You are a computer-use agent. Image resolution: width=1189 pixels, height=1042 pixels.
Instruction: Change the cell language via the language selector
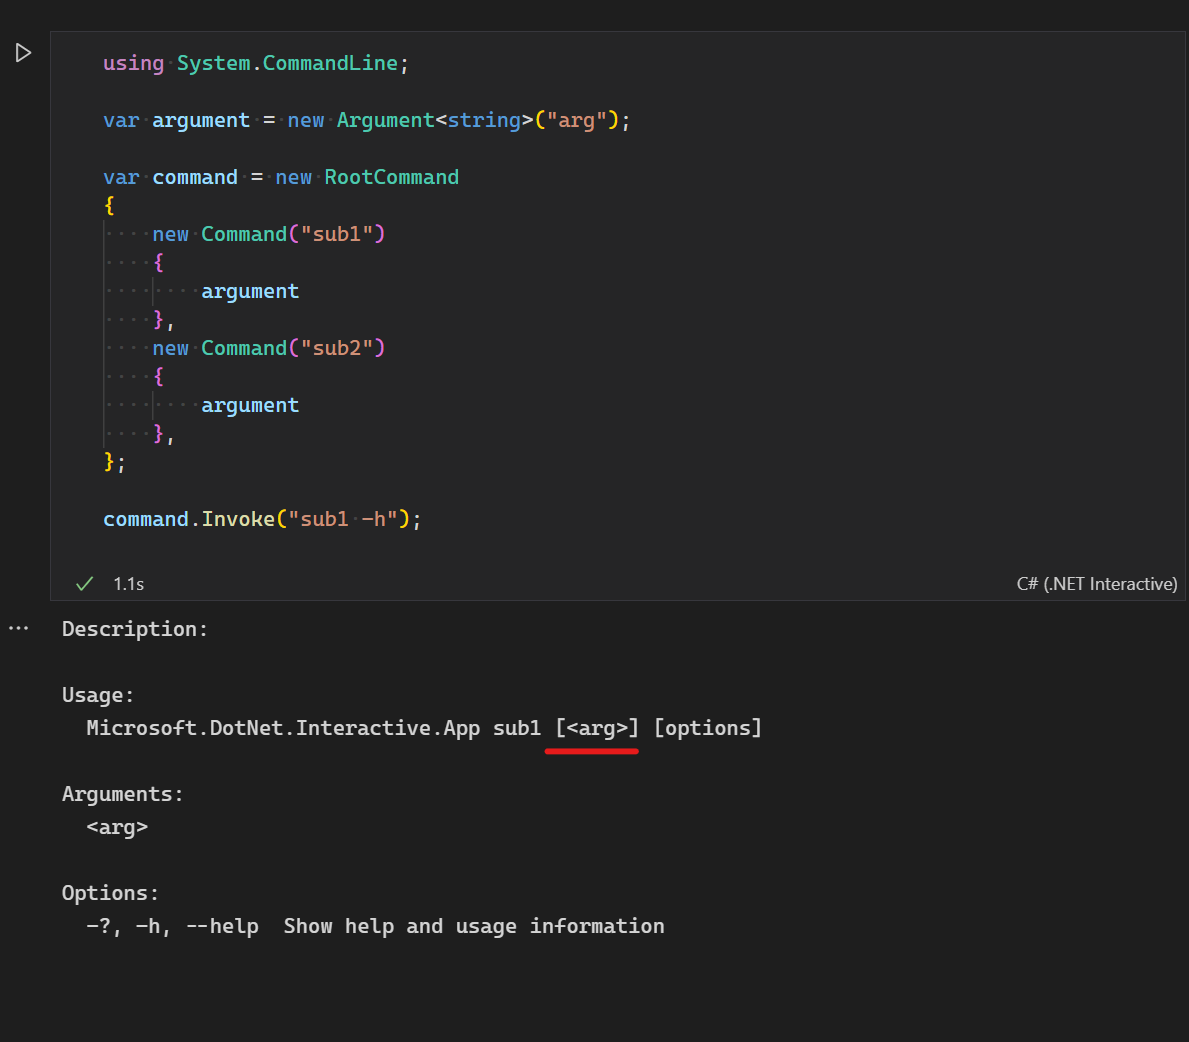tap(1096, 583)
